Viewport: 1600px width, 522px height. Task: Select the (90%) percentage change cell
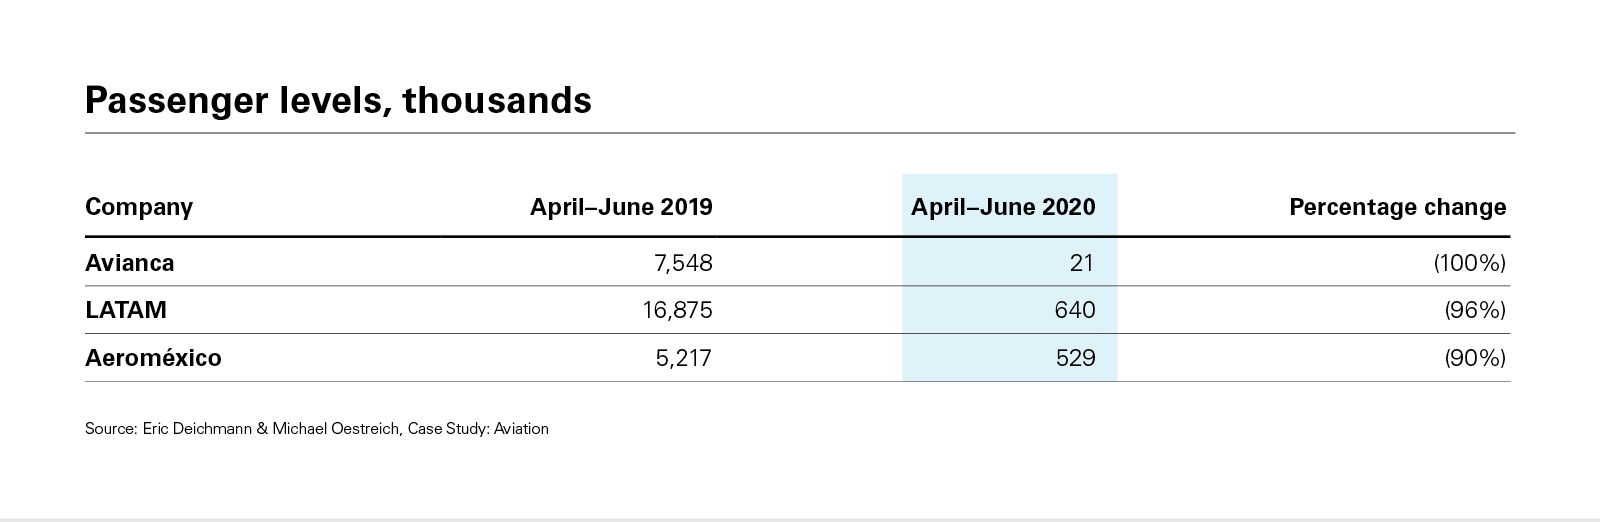1474,358
